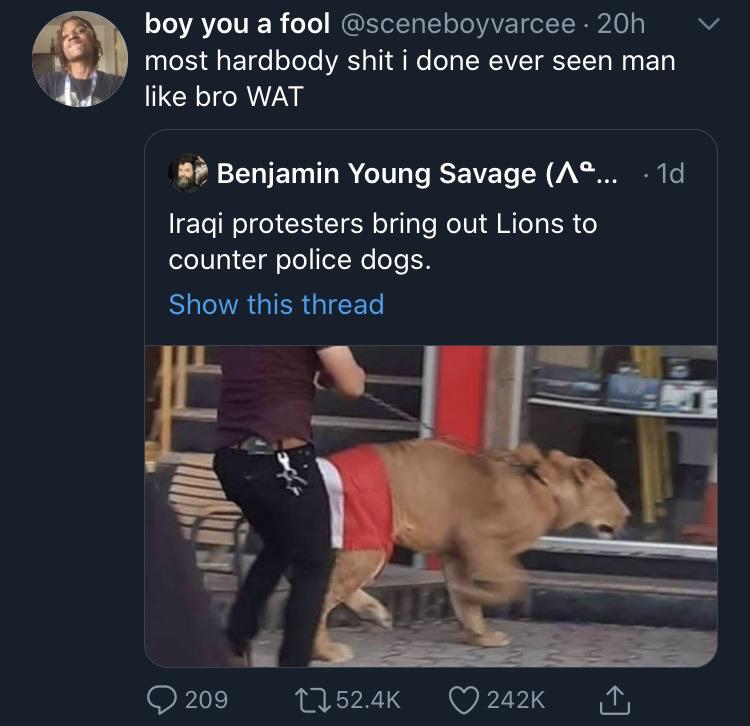Click the reply speech bubble icon

point(161,697)
